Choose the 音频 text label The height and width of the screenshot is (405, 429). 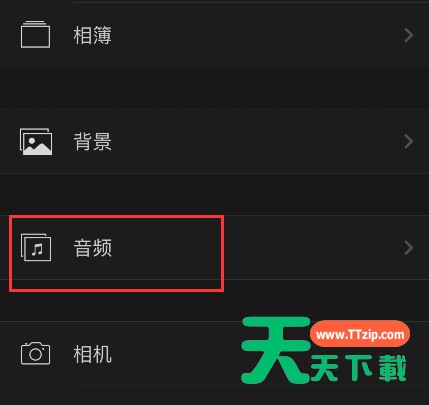pos(92,248)
